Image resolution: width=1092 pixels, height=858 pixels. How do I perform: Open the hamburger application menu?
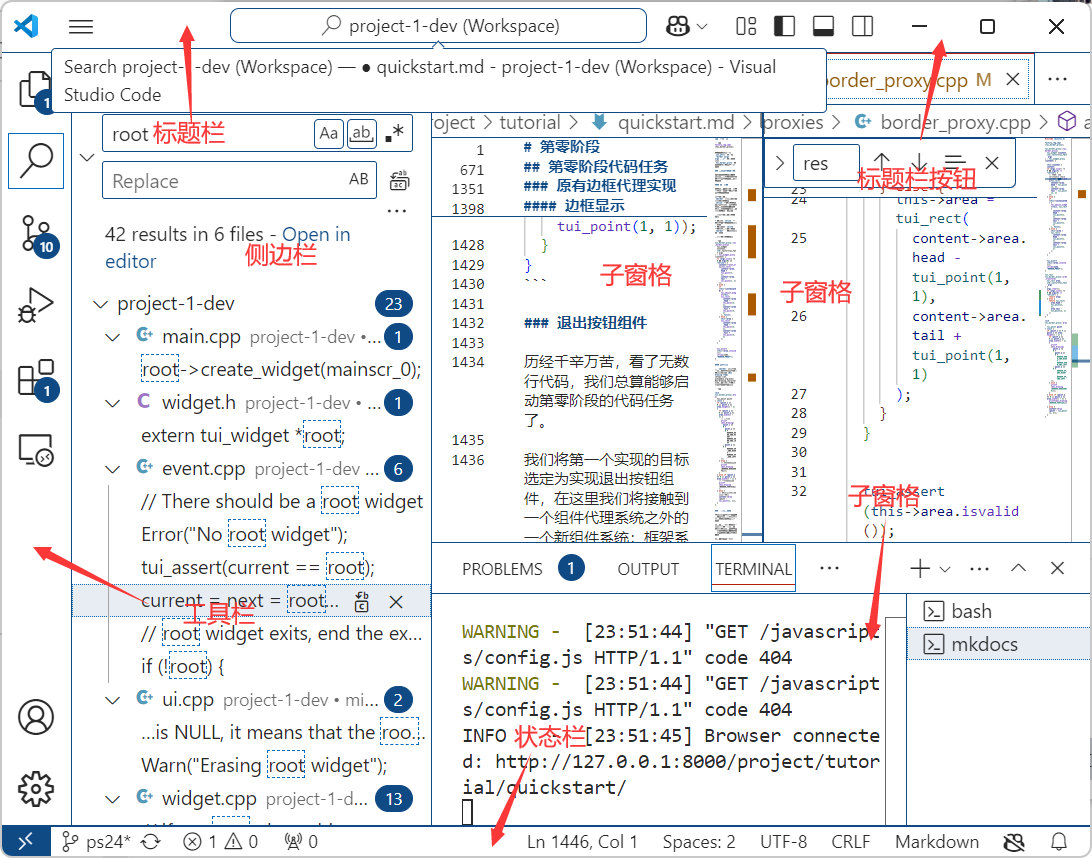[x=81, y=26]
